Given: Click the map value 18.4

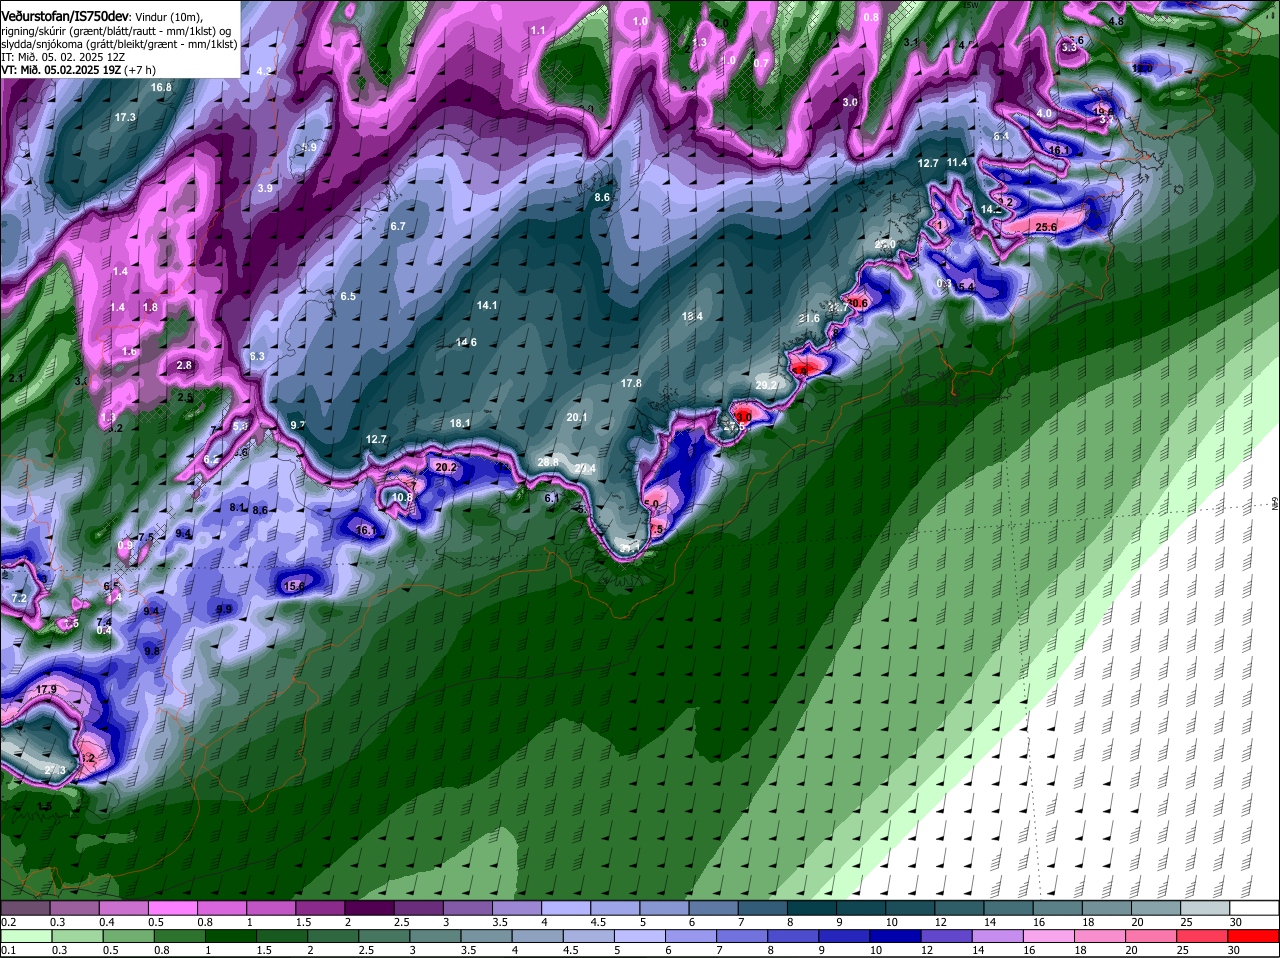Looking at the screenshot, I should [x=692, y=317].
